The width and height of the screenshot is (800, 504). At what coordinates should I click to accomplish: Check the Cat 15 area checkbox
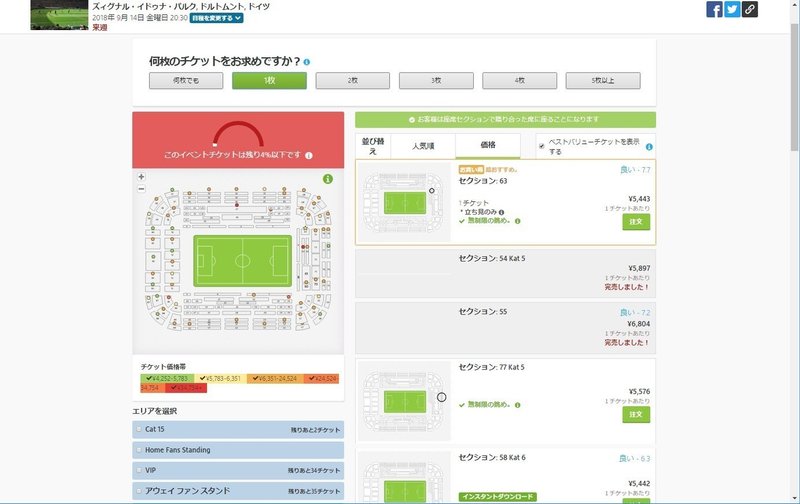pyautogui.click(x=139, y=430)
